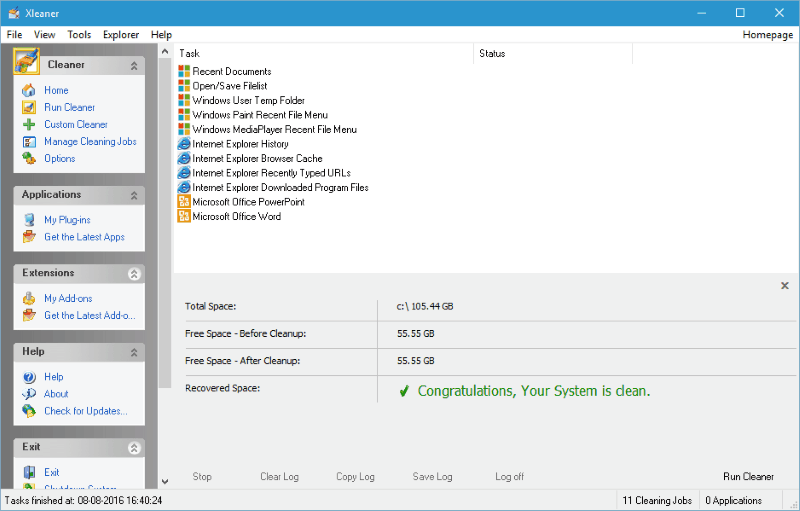Image resolution: width=800 pixels, height=511 pixels.
Task: Click the Microsoft Office Word icon
Action: pyautogui.click(x=184, y=216)
